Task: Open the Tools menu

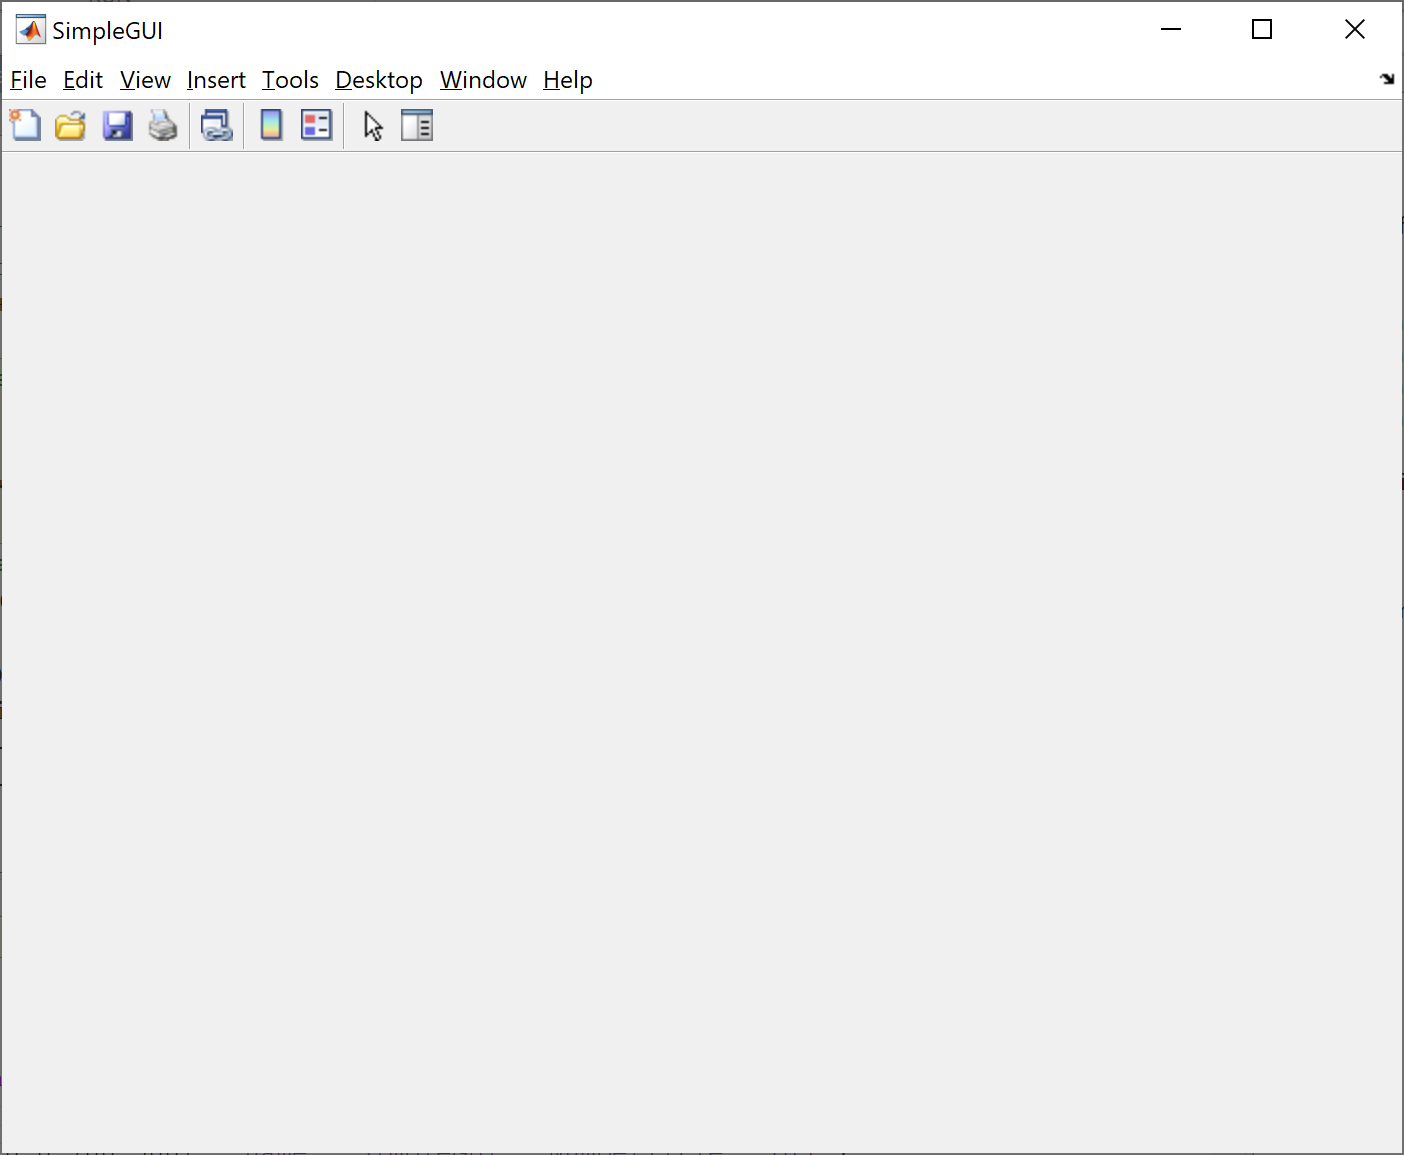Action: click(290, 80)
